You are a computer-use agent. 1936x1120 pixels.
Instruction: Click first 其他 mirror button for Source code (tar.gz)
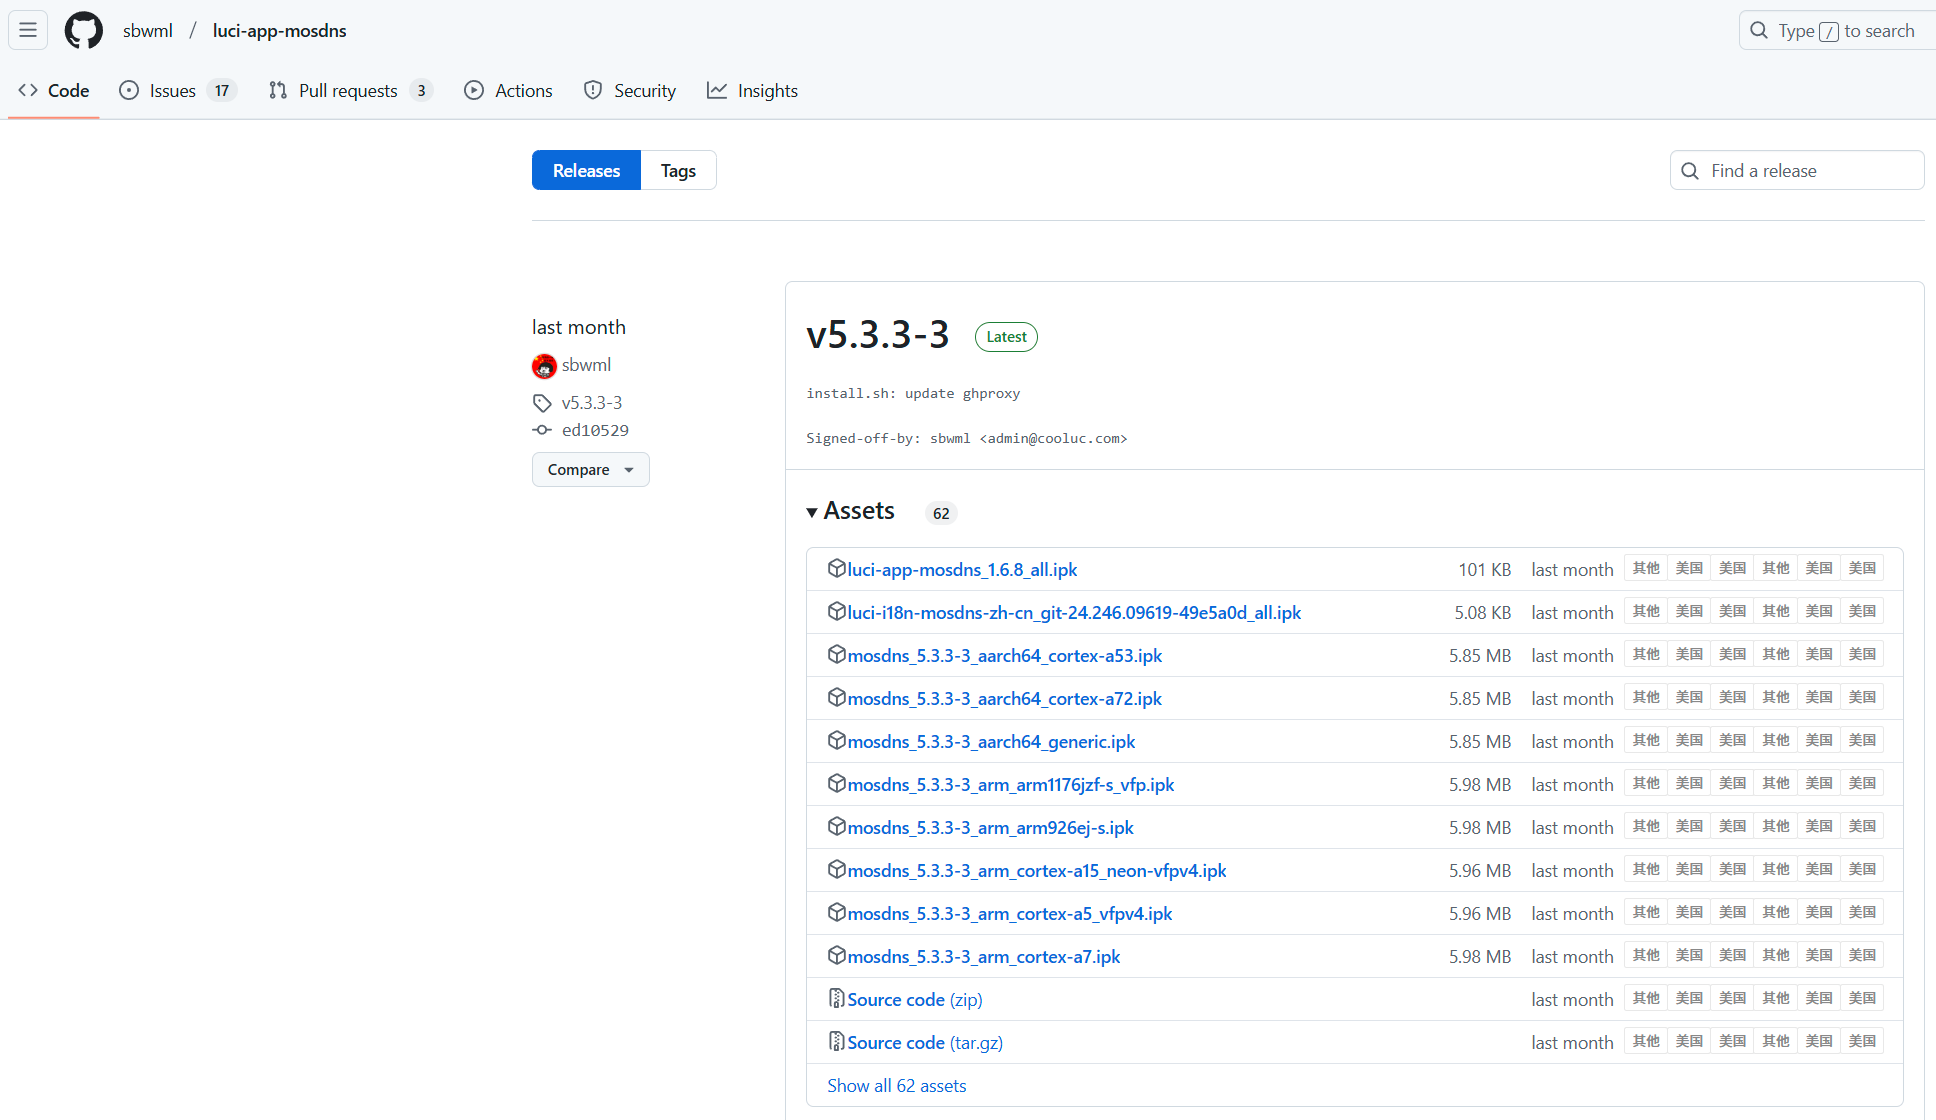tap(1646, 1041)
